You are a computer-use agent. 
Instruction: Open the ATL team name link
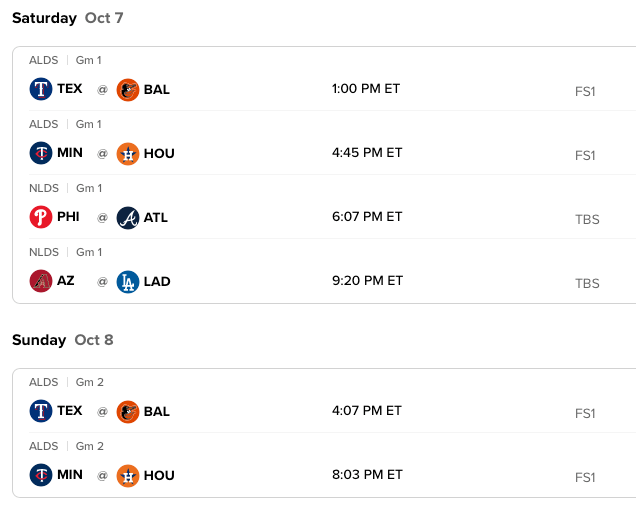point(156,217)
